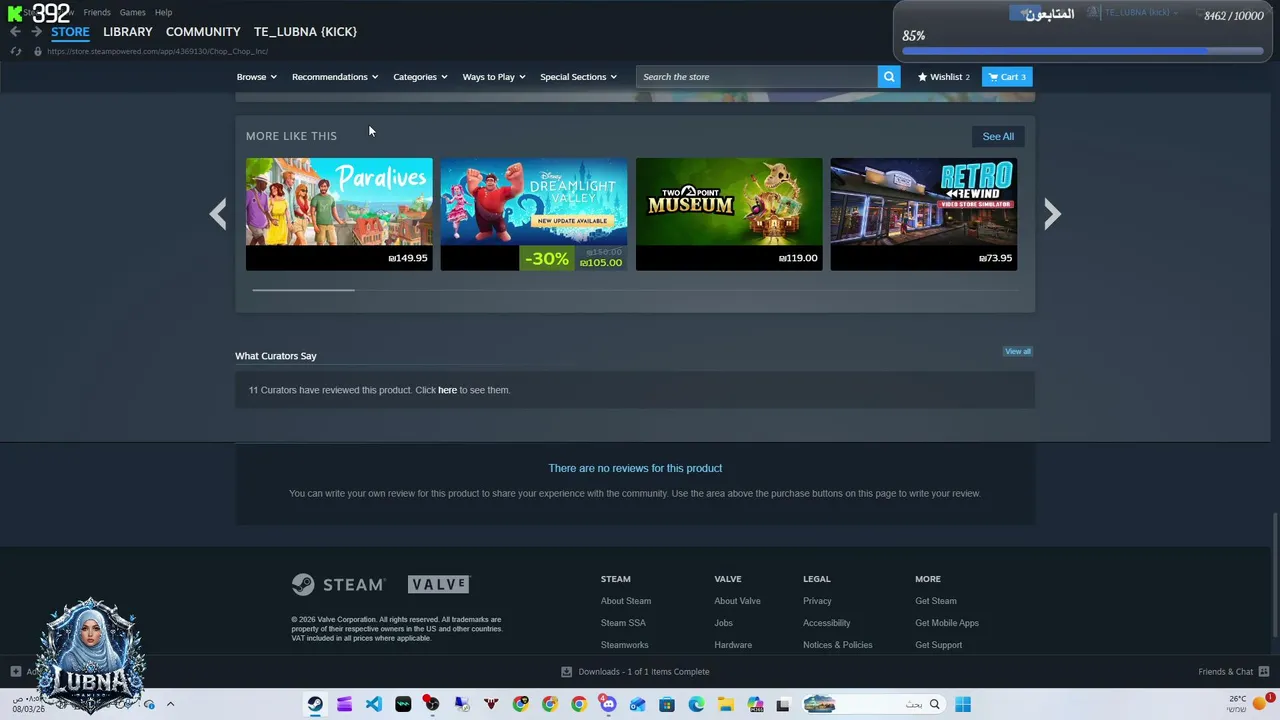This screenshot has height=720, width=1280.
Task: Open Visual Studio Code from the taskbar
Action: coord(373,704)
